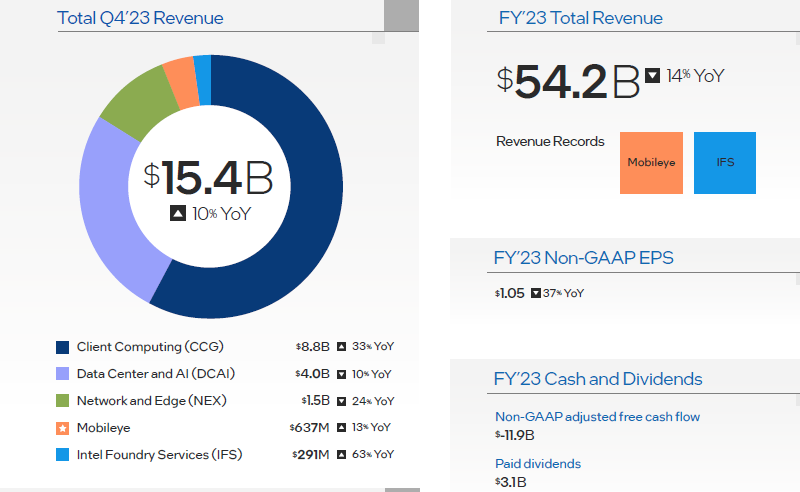This screenshot has width=800, height=492.
Task: Click the up arrow inside the donut chart
Action: (177, 214)
